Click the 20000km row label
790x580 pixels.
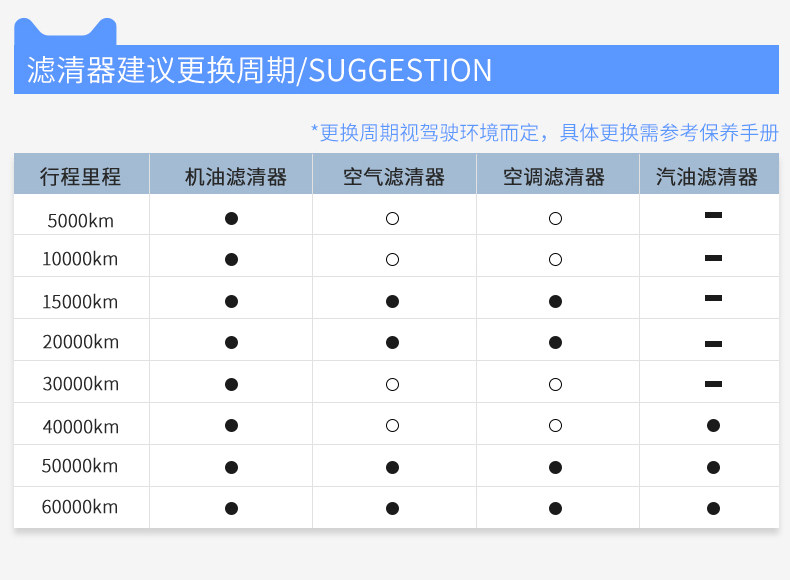pyautogui.click(x=80, y=342)
